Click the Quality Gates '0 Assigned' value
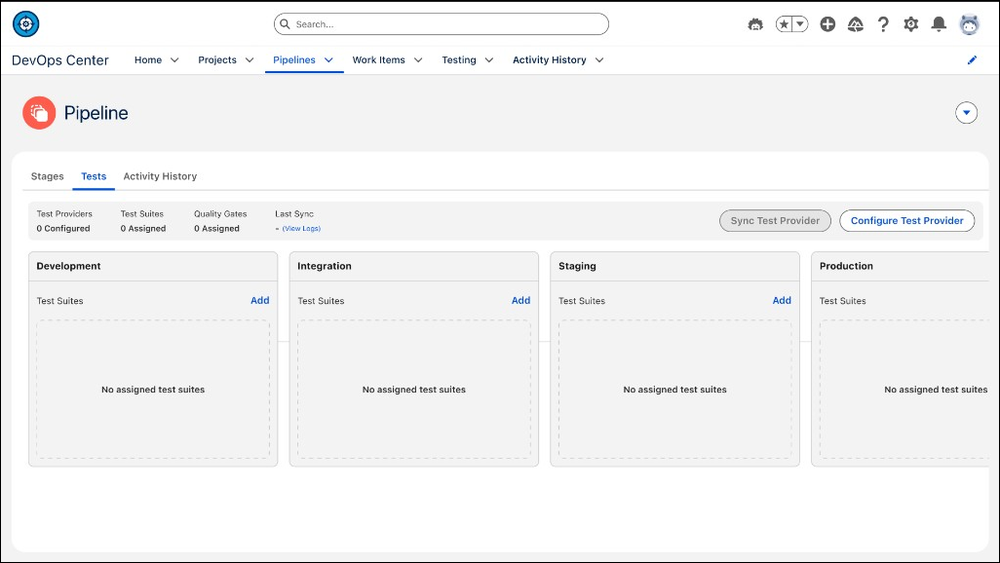Image resolution: width=1000 pixels, height=563 pixels. pos(217,228)
